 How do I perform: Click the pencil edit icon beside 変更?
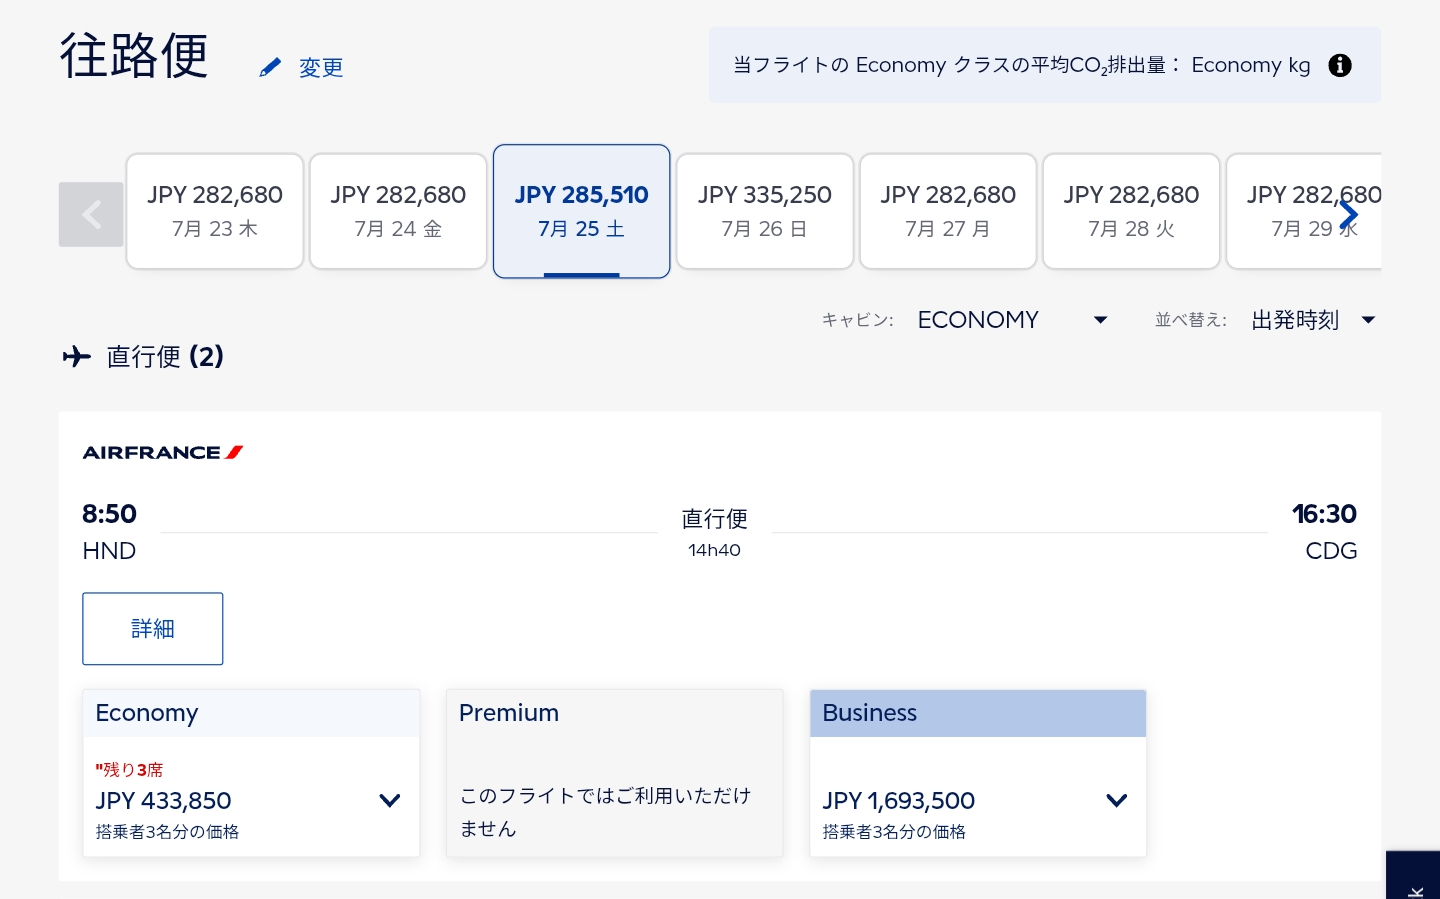[x=270, y=67]
